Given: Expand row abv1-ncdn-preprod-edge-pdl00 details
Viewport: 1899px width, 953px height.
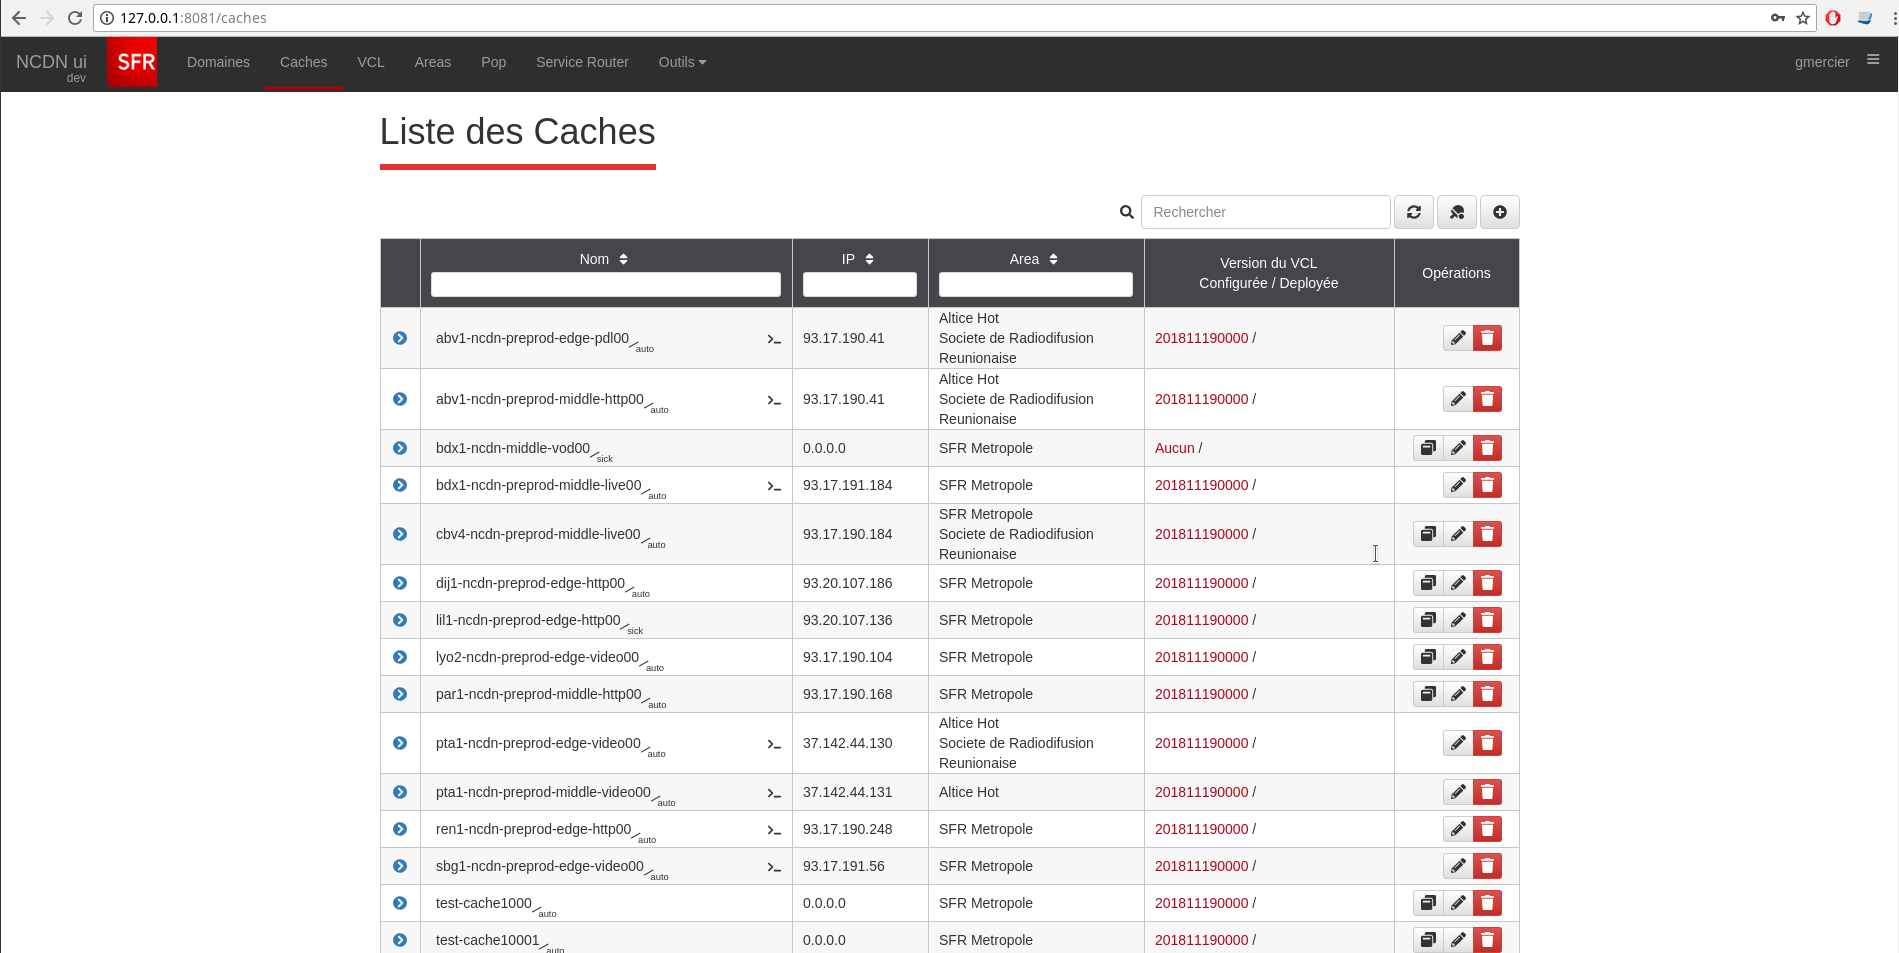Looking at the screenshot, I should (400, 338).
